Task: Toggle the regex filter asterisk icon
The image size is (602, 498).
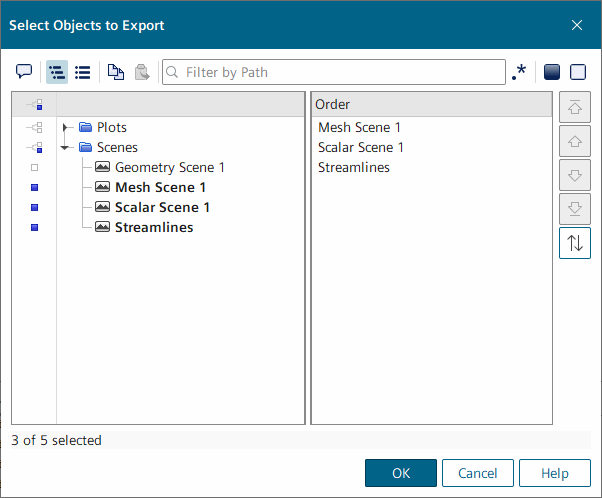Action: point(519,72)
